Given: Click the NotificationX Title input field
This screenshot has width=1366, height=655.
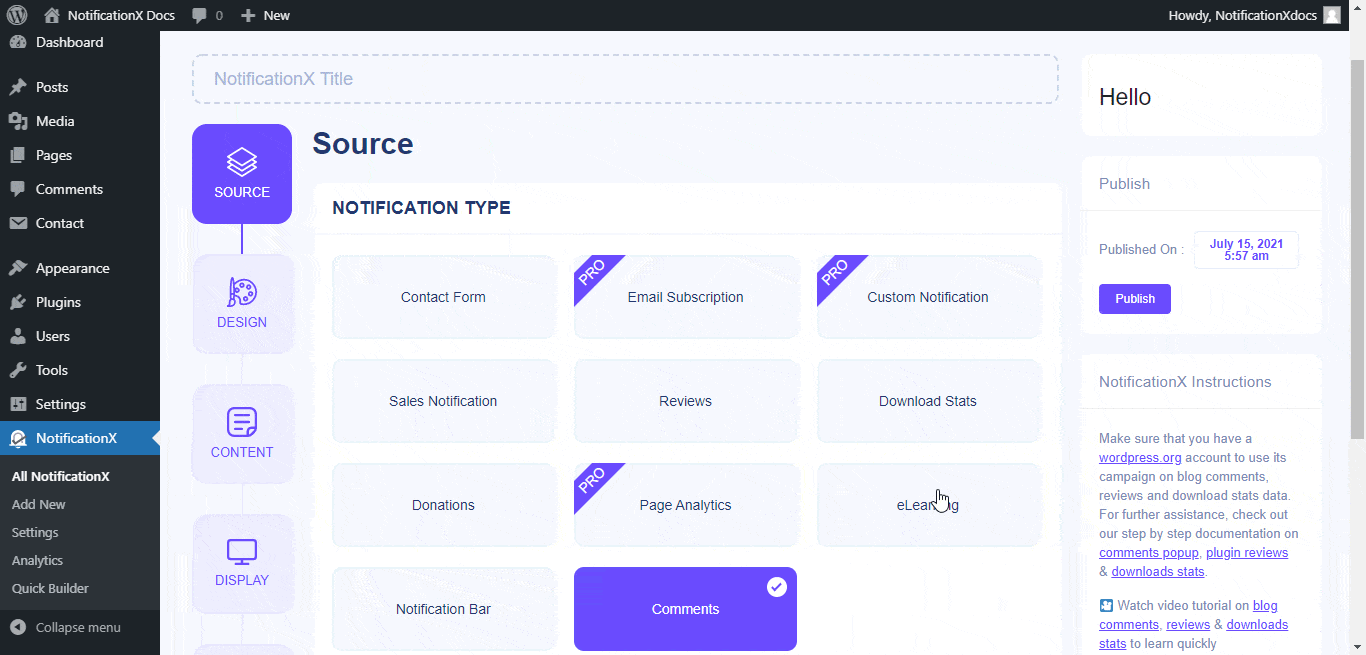Looking at the screenshot, I should [x=625, y=79].
